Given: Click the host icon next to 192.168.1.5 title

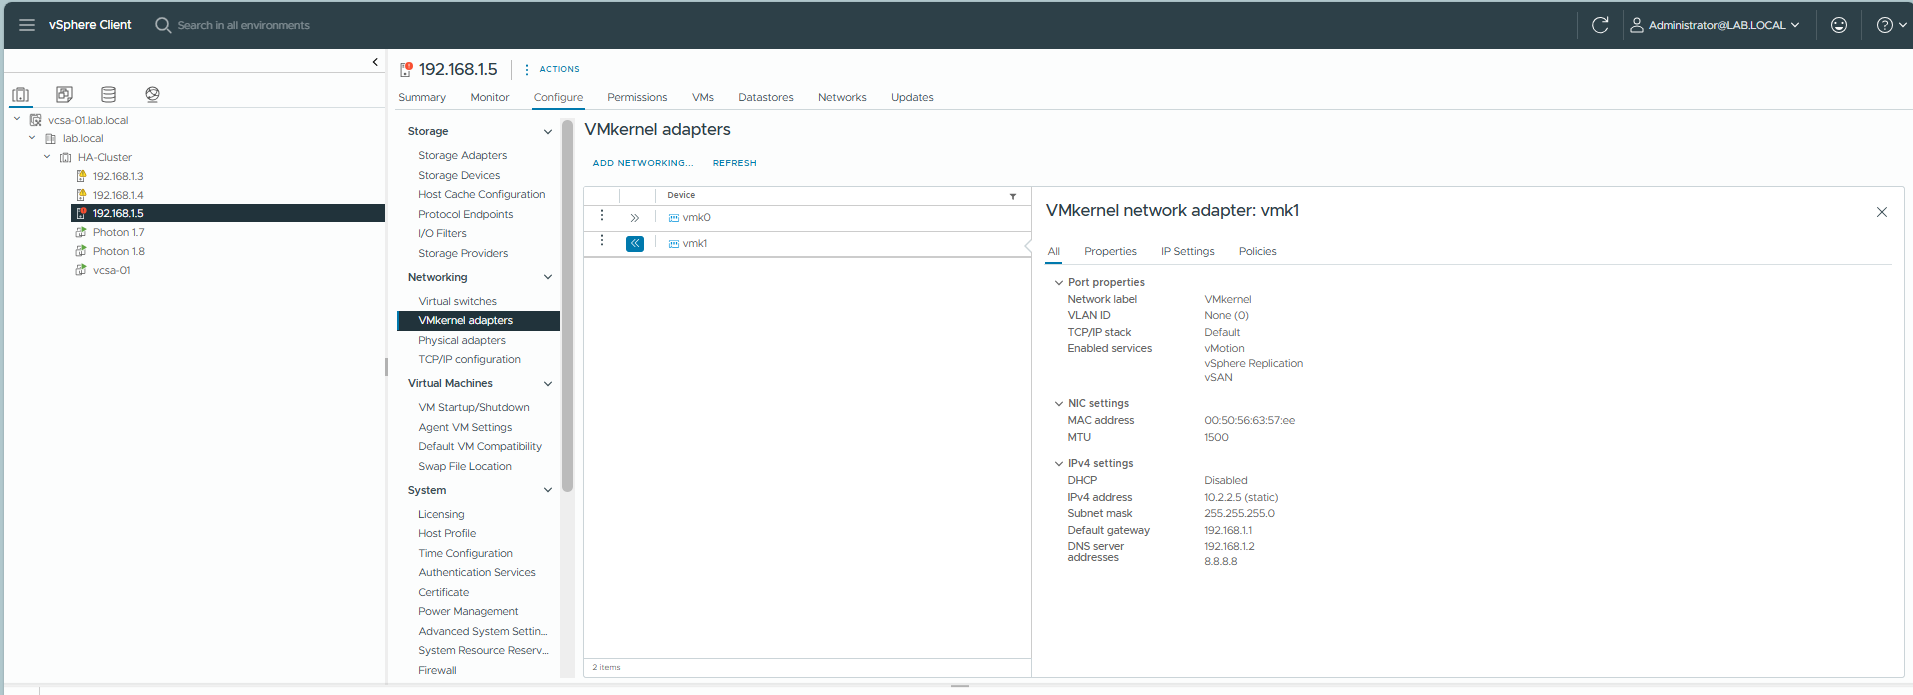Looking at the screenshot, I should point(406,69).
